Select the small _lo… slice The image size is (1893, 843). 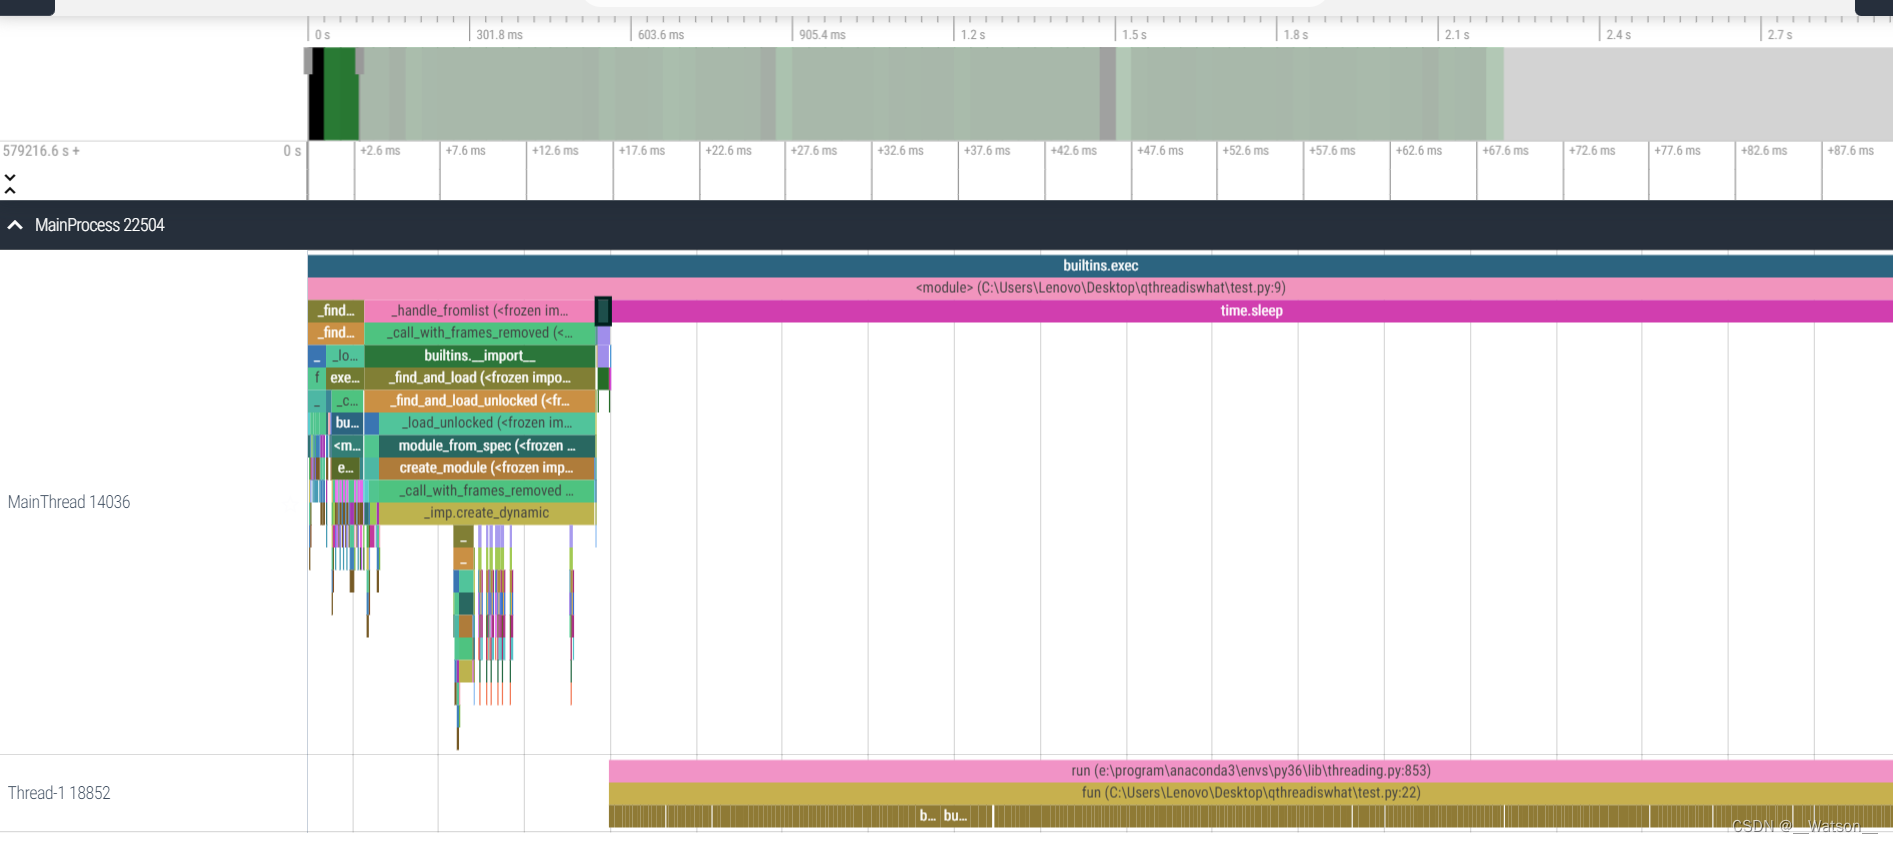coord(345,356)
